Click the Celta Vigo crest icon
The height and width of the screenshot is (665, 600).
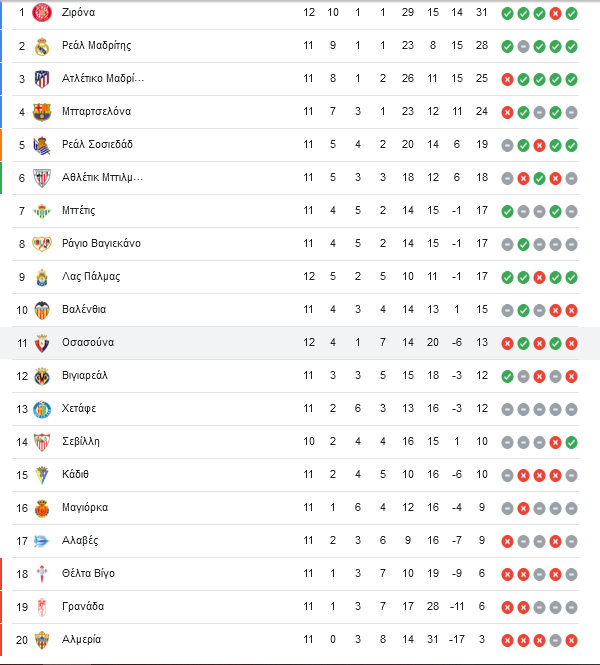[x=42, y=574]
